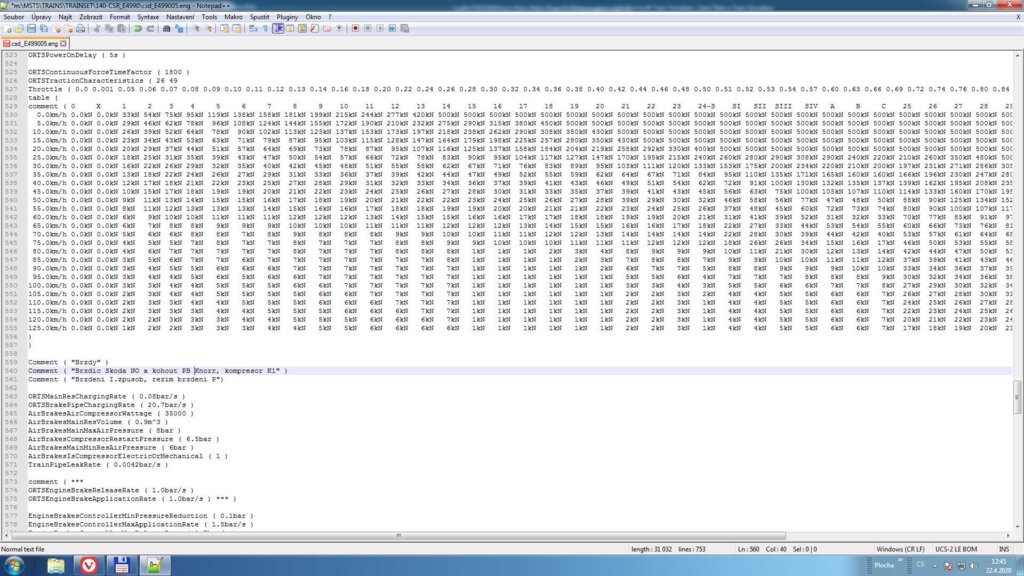Open the Soubor menu
This screenshot has width=1024, height=576.
point(15,17)
